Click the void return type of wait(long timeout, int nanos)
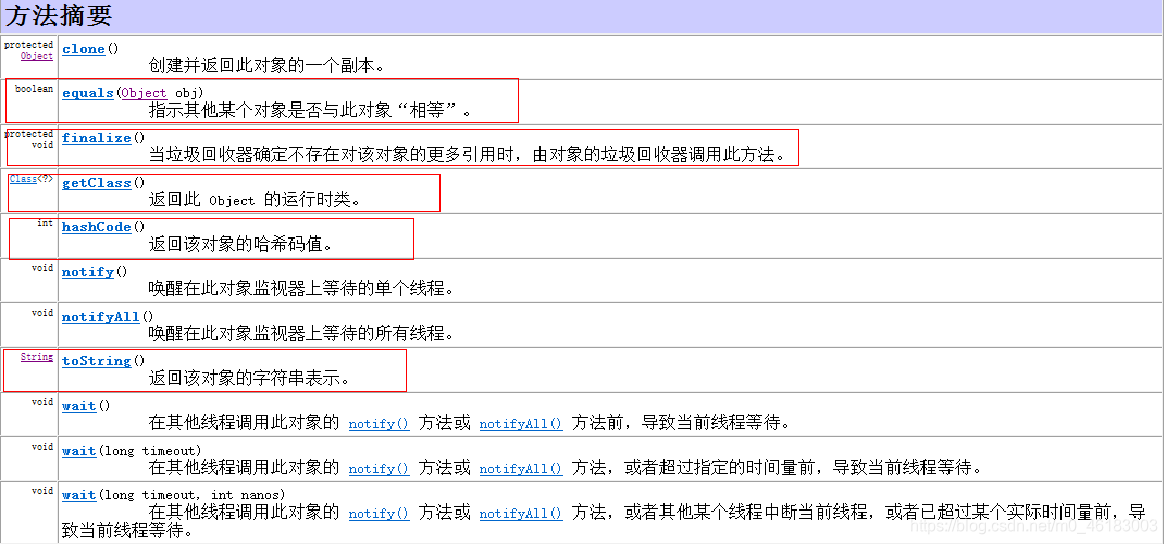The image size is (1167, 544). [42, 491]
